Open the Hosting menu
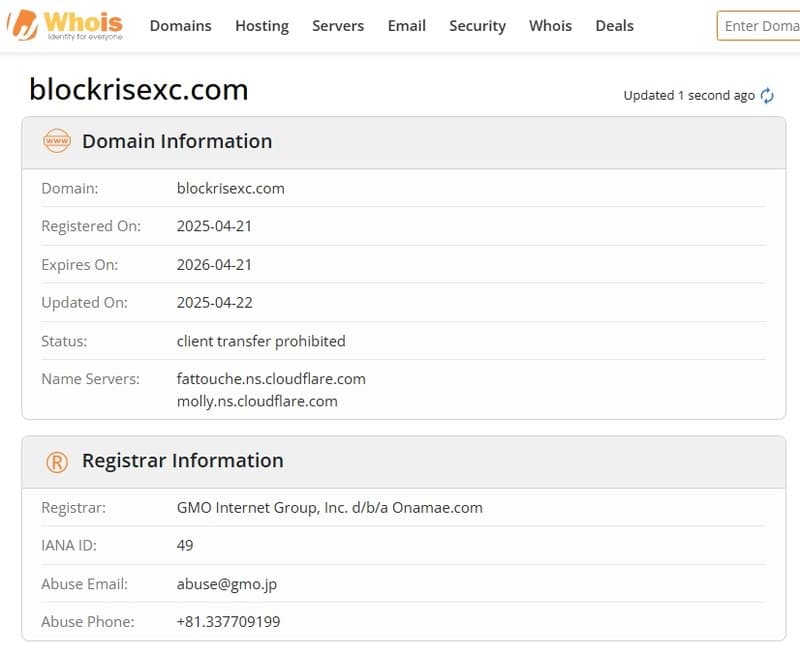The width and height of the screenshot is (800, 655). [x=262, y=26]
